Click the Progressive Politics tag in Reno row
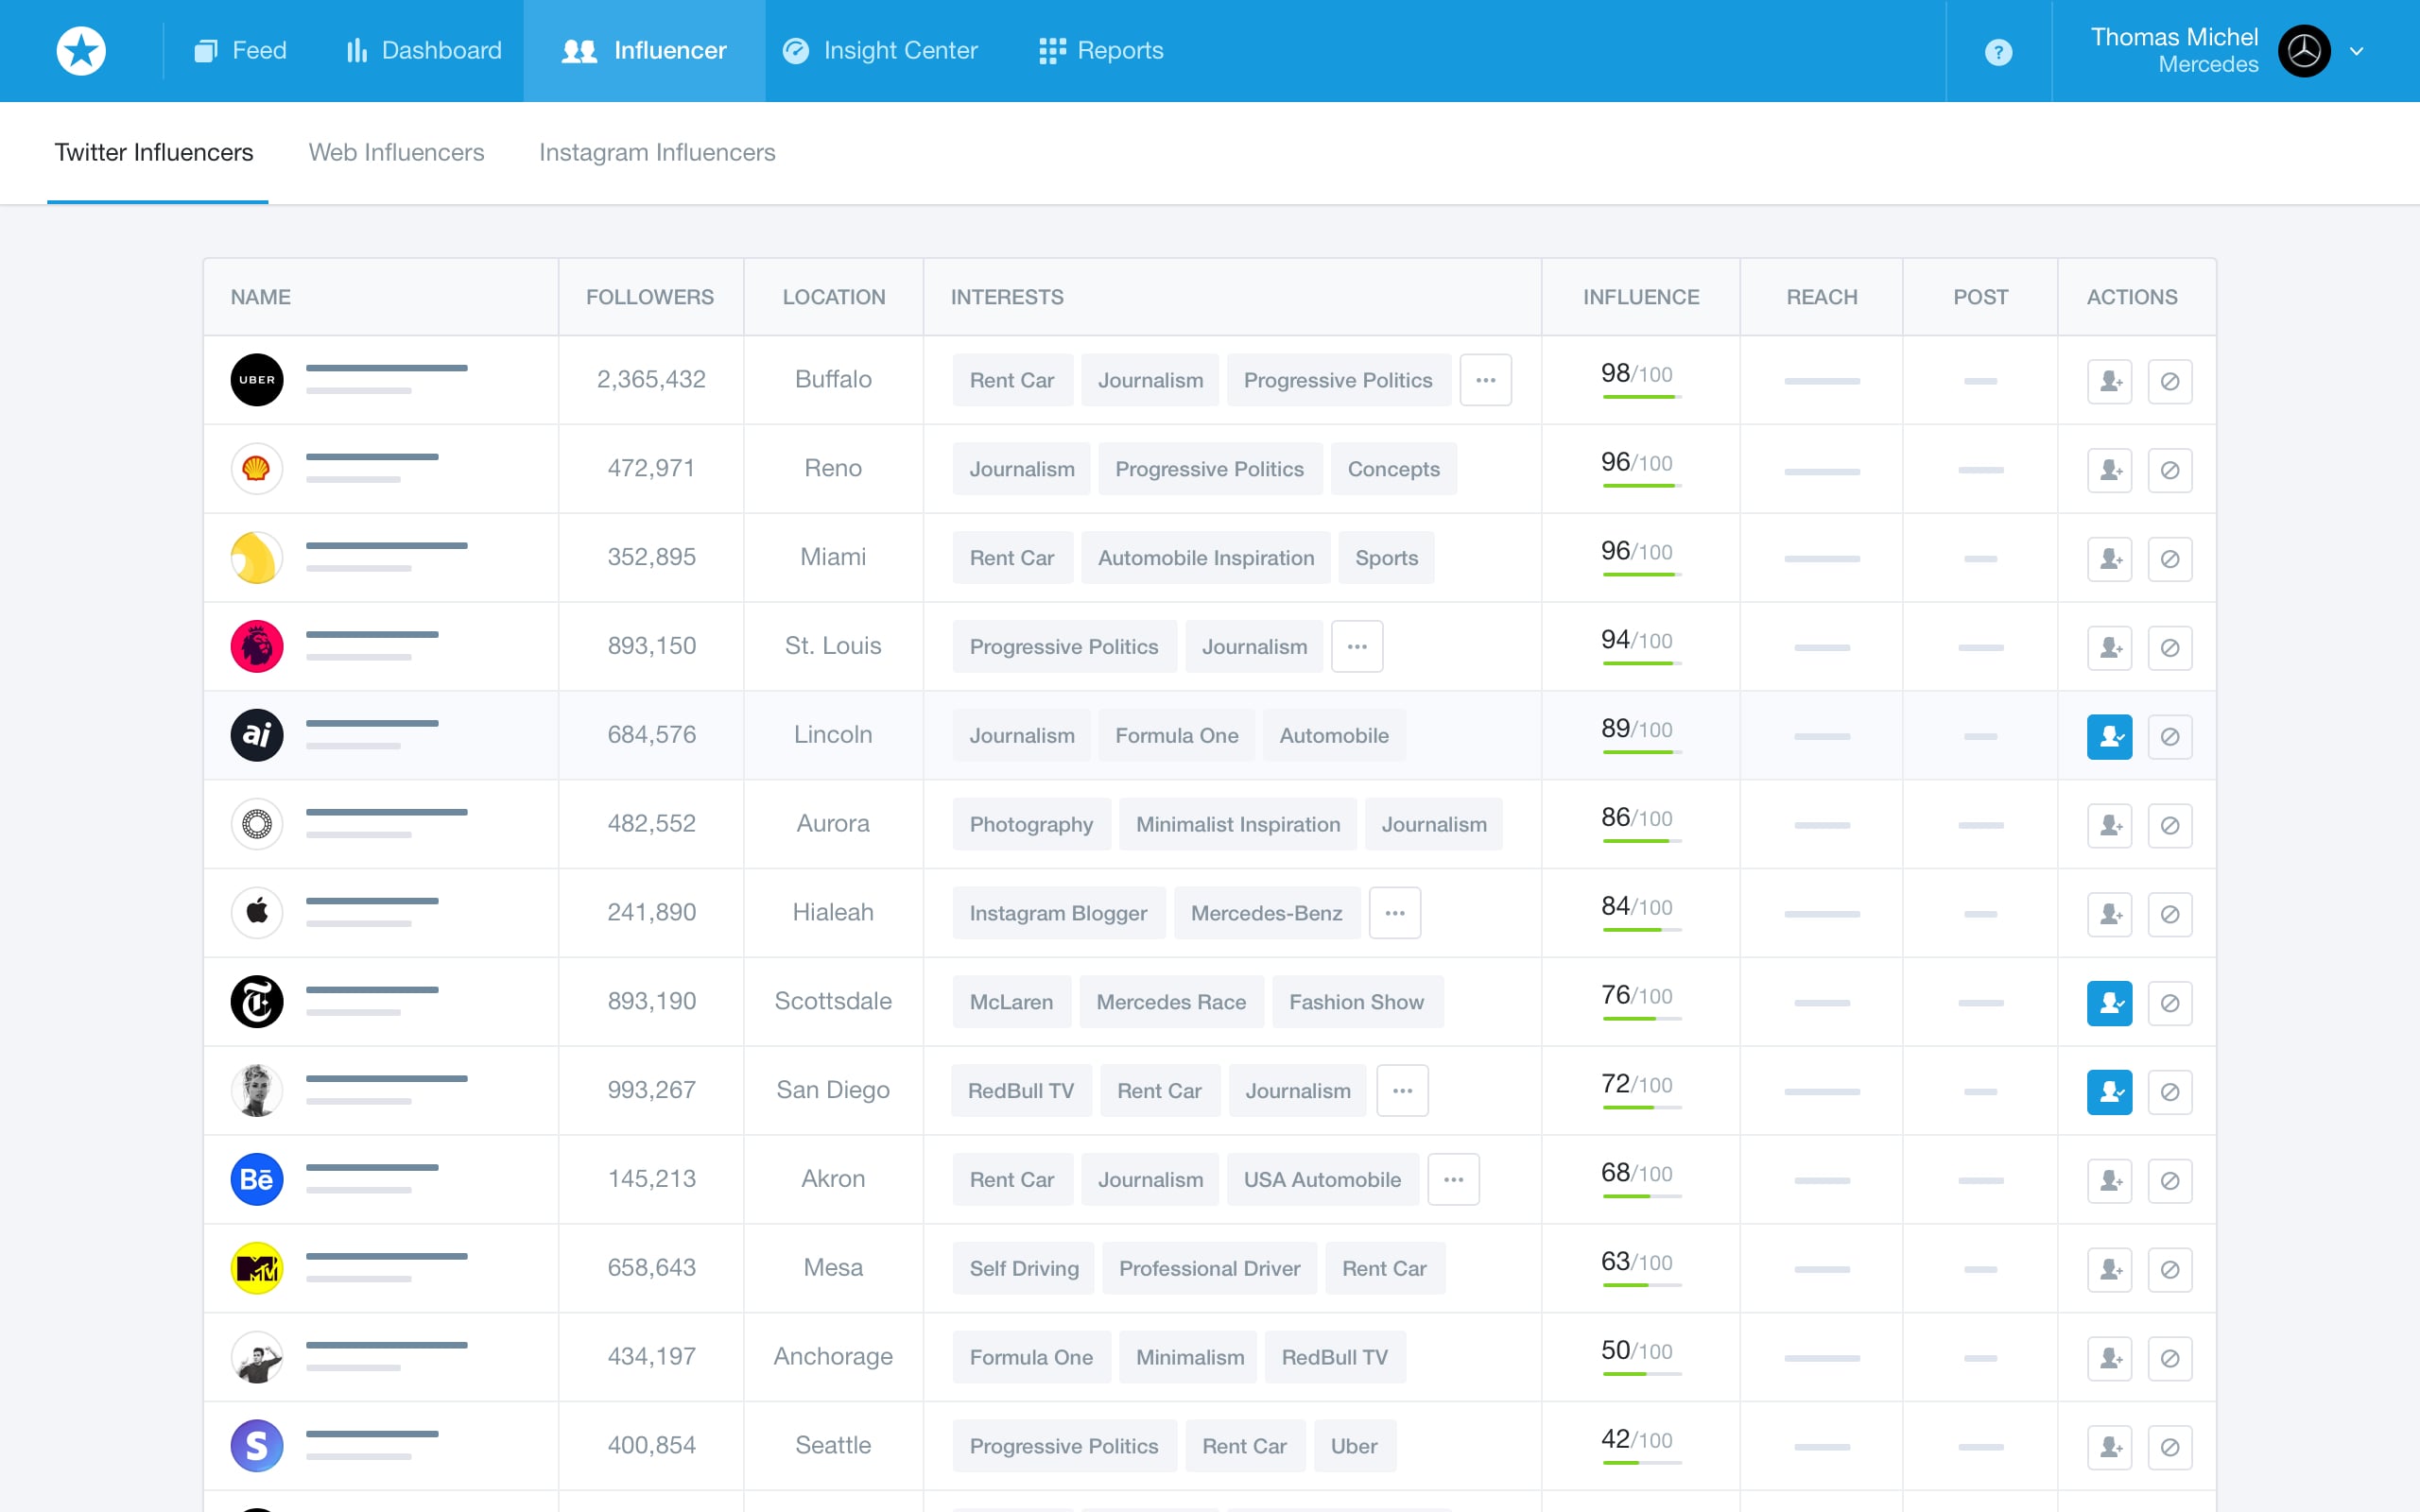This screenshot has height=1512, width=2420. tap(1209, 469)
